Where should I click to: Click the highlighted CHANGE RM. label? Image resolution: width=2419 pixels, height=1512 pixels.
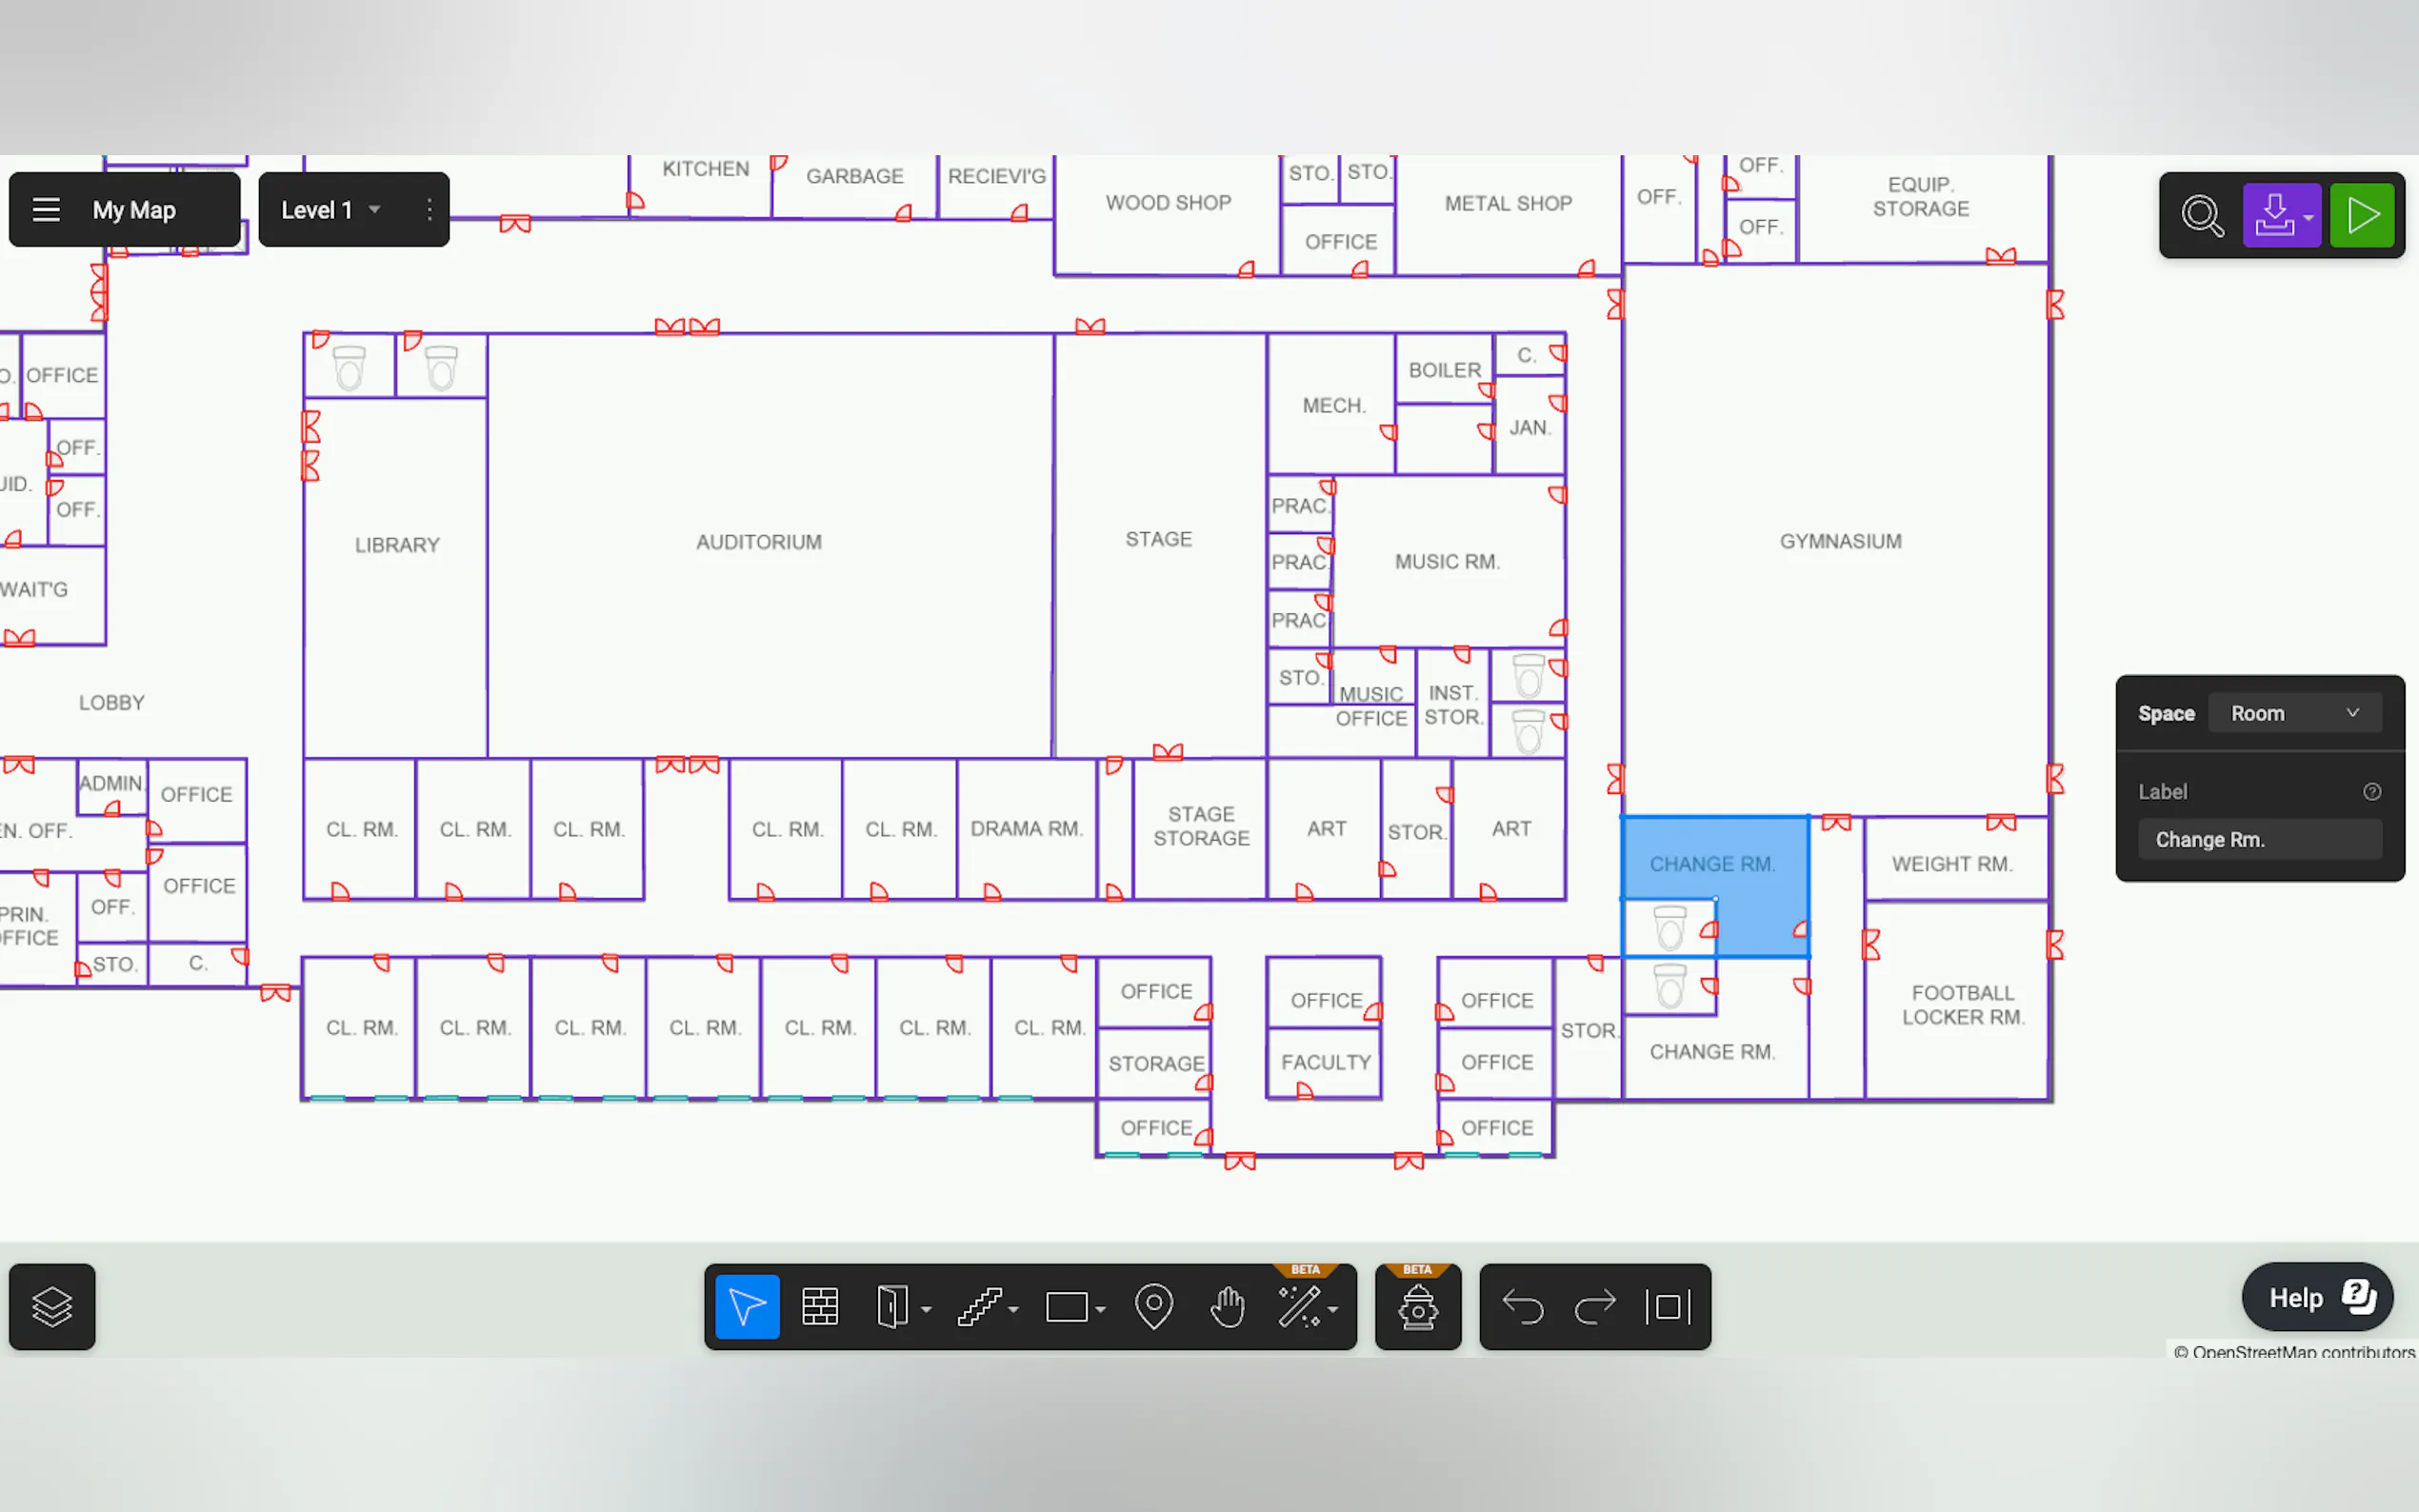[x=1712, y=864]
